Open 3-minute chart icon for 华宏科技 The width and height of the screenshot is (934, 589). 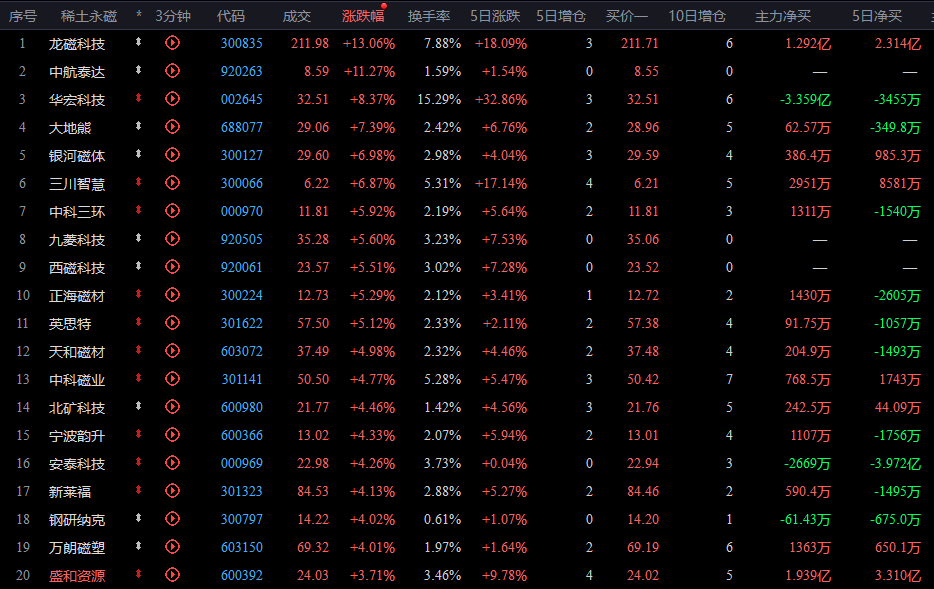pos(172,99)
